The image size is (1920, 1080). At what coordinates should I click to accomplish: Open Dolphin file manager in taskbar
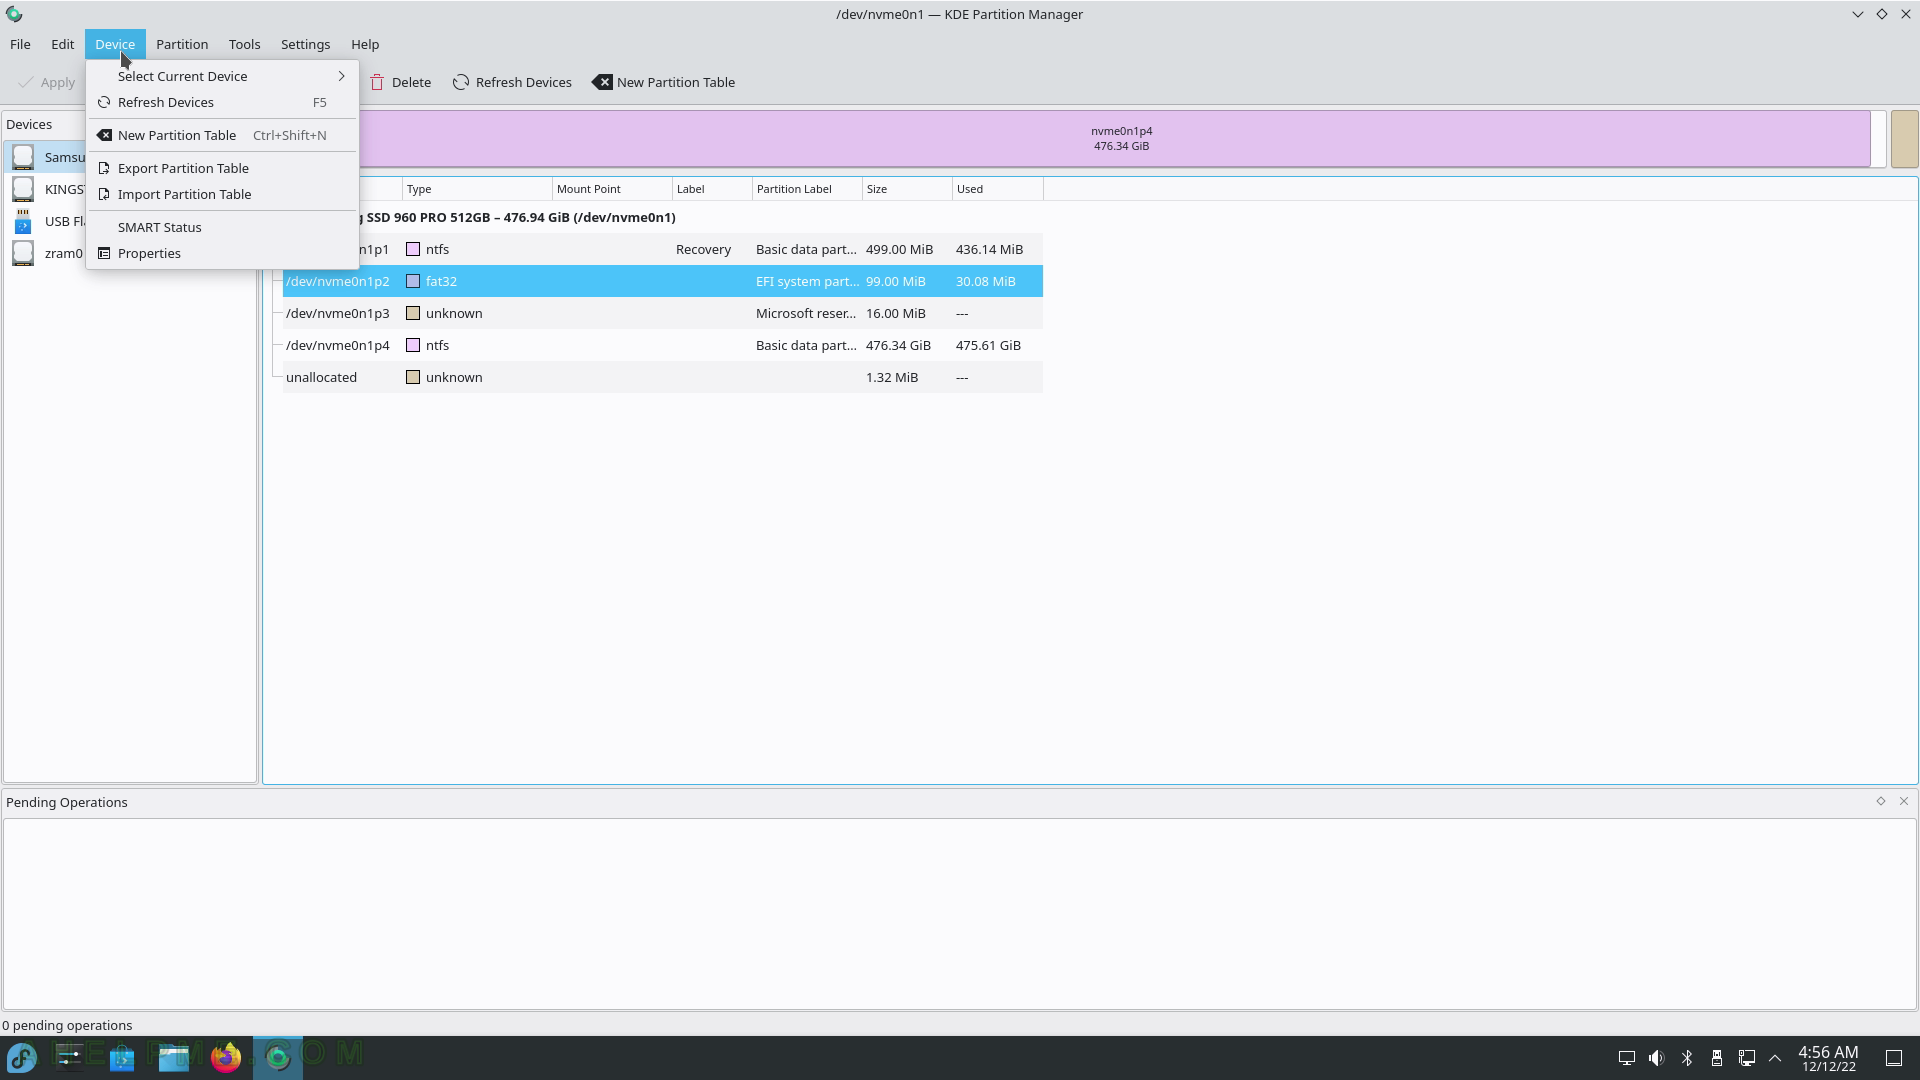174,1057
